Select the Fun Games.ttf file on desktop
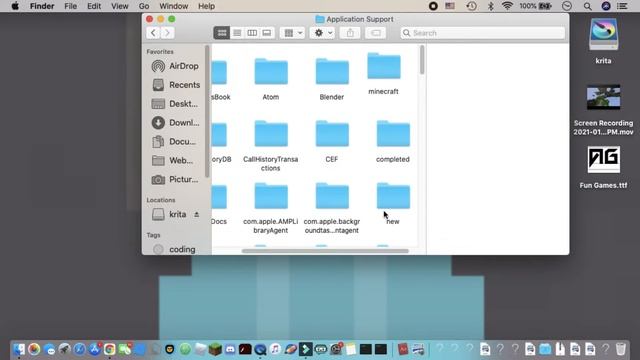Viewport: 640px width, 360px height. 603,160
